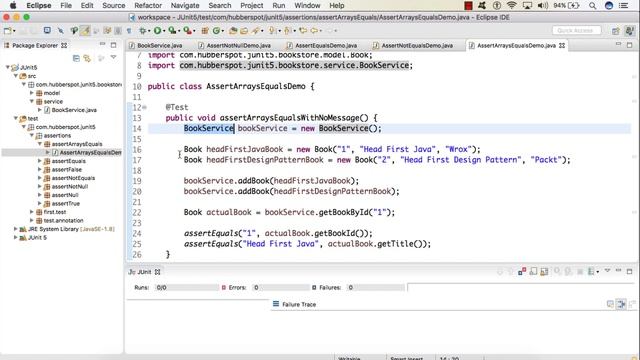The height and width of the screenshot is (360, 640).
Task: Click Next Annotation icon in toolbar
Action: [x=271, y=31]
